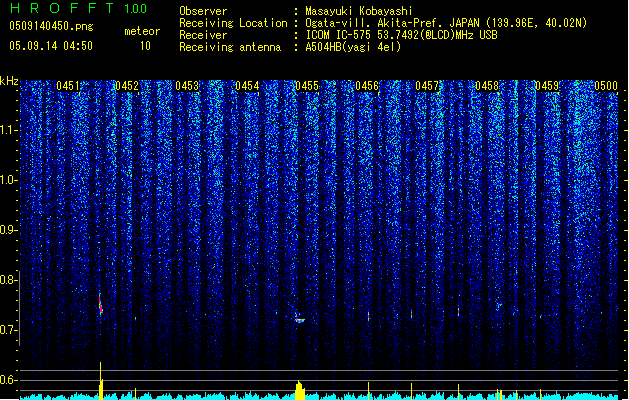Click the meteor label

pos(142,31)
